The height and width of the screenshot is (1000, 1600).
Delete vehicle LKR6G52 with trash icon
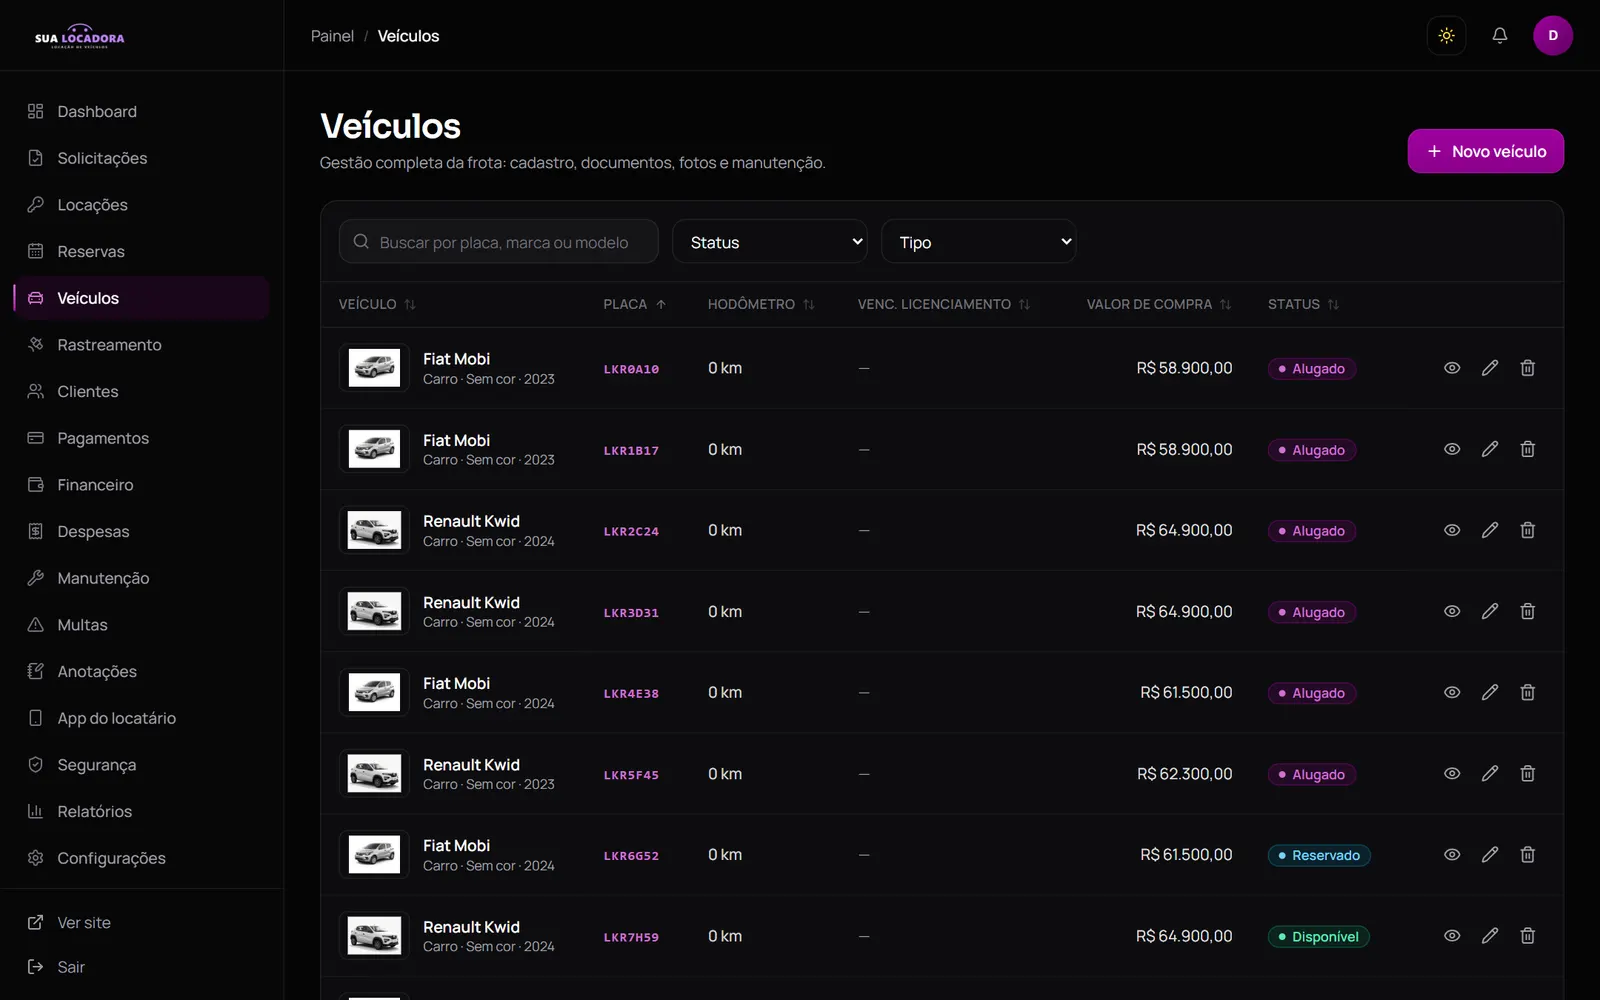(x=1528, y=855)
